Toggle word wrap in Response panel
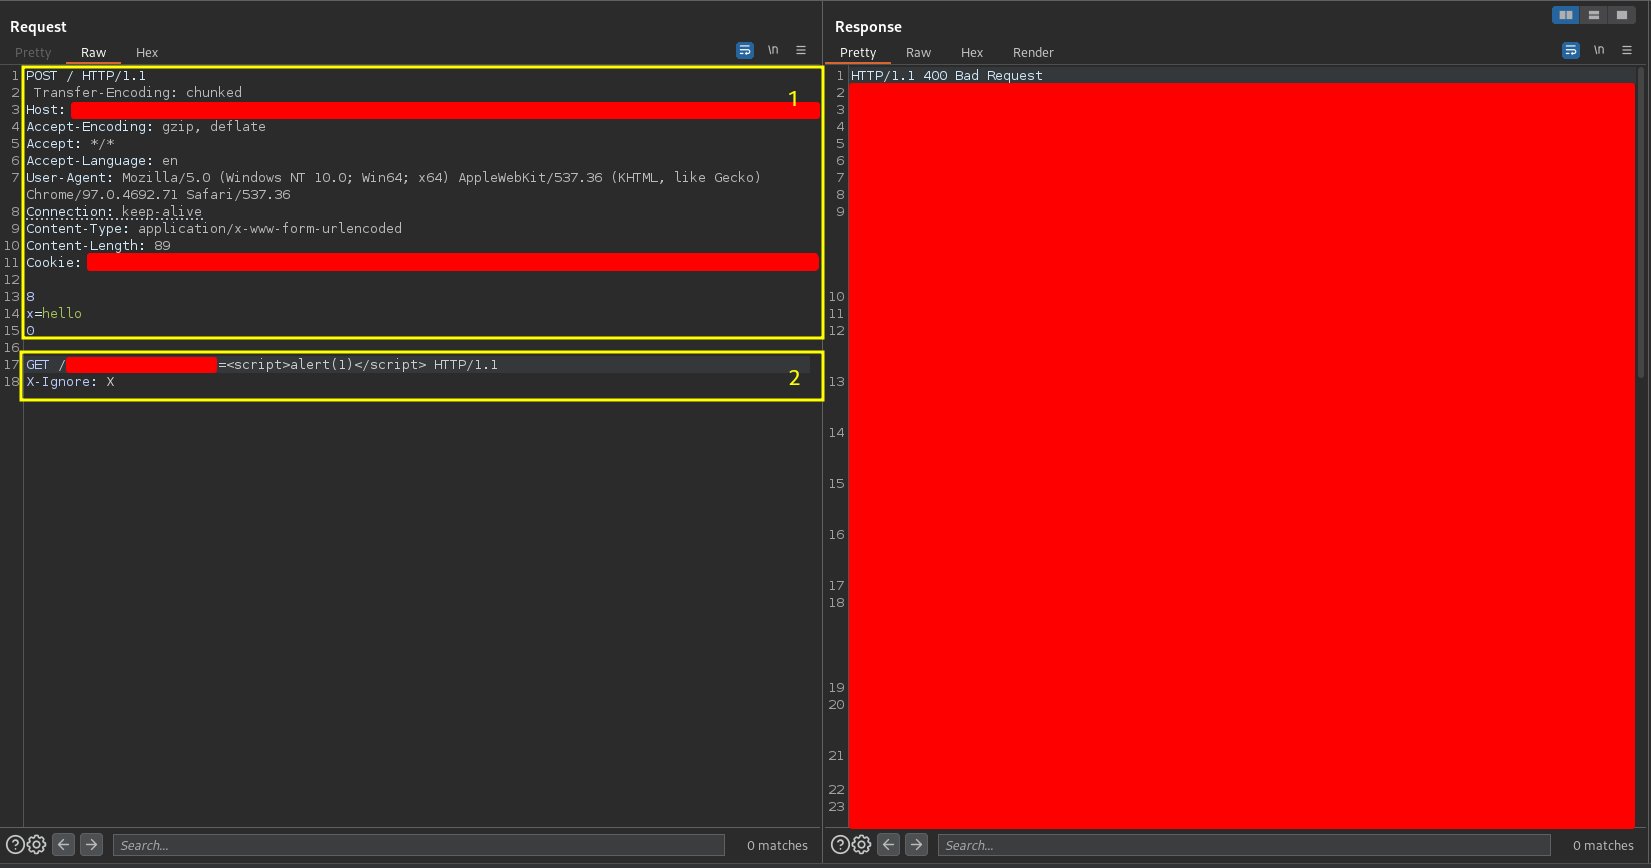1651x868 pixels. pyautogui.click(x=1571, y=50)
